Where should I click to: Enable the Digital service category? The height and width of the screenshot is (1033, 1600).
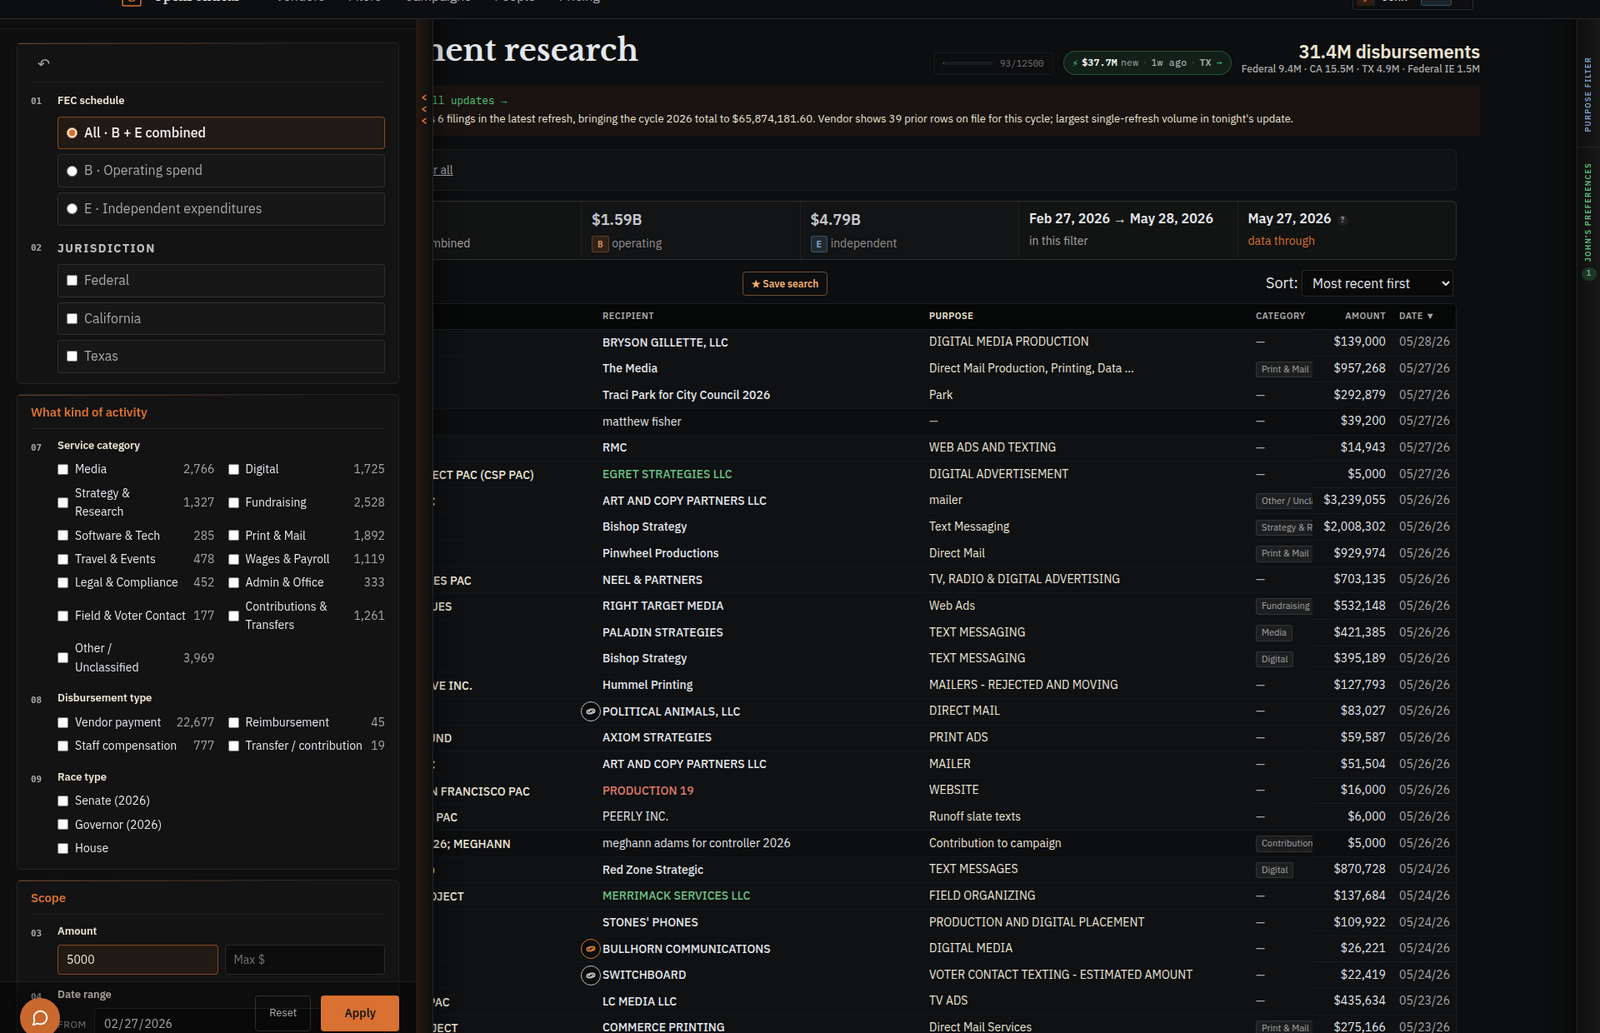coord(233,469)
